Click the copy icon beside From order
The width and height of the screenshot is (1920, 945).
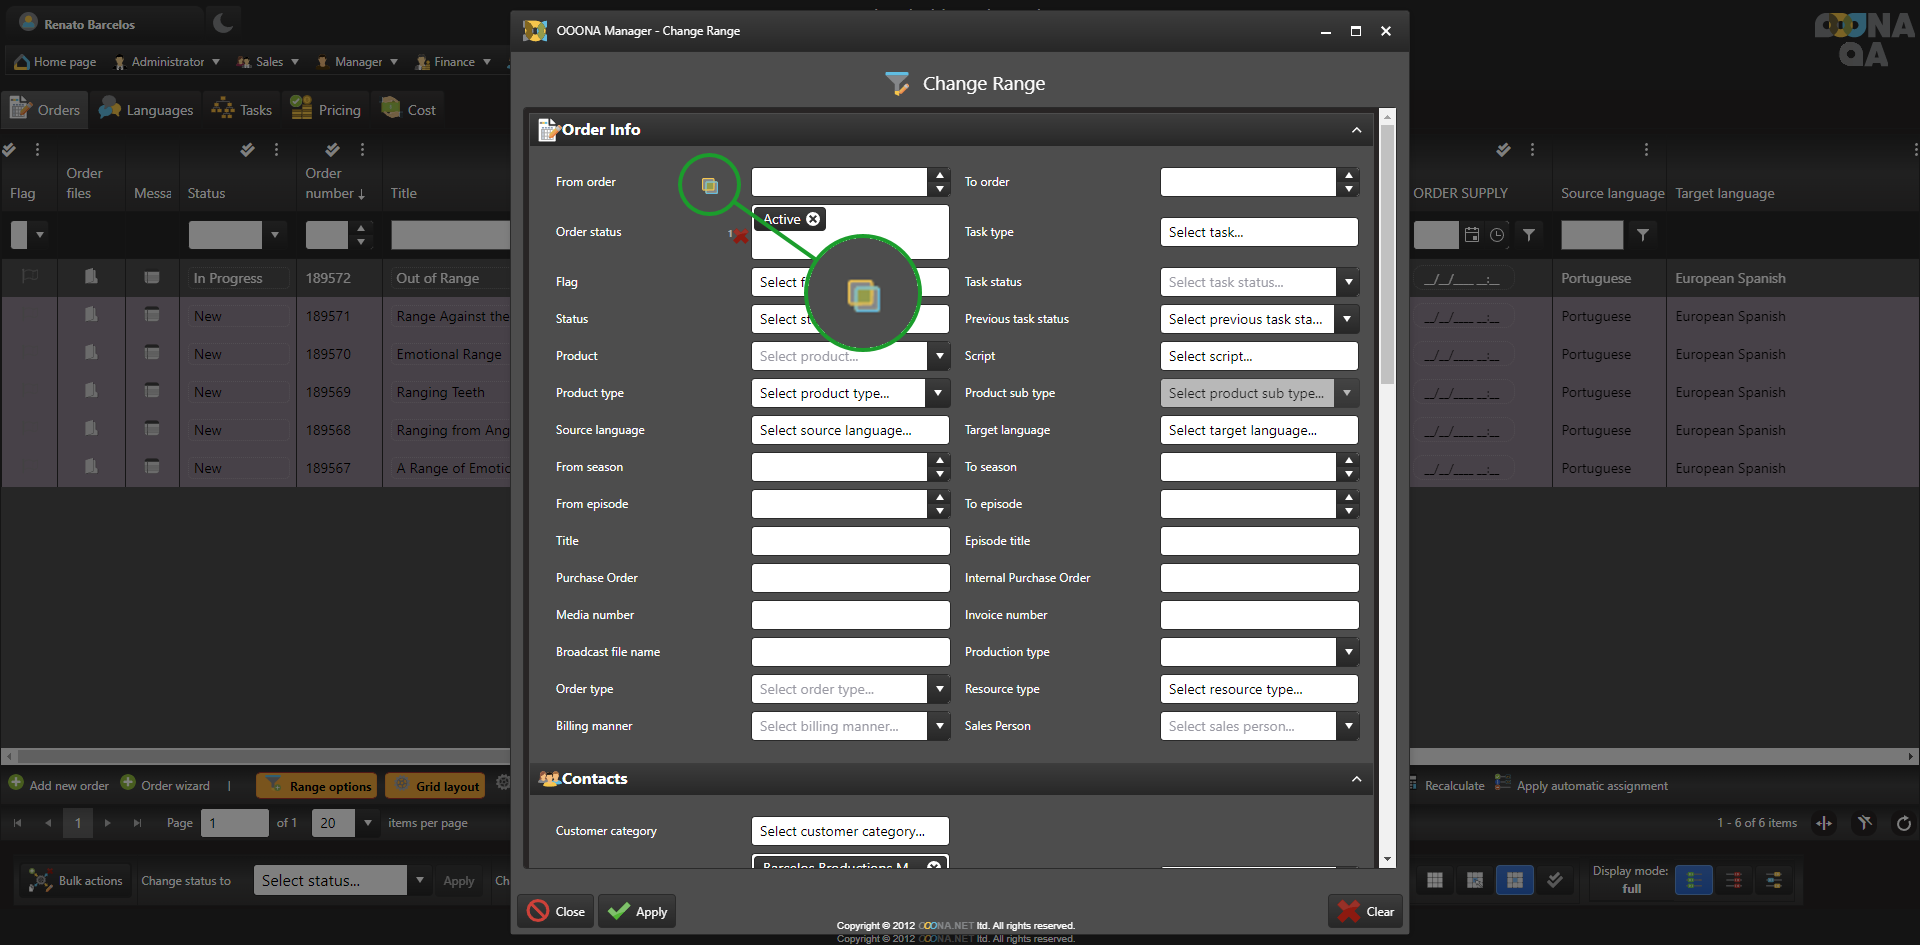click(709, 185)
